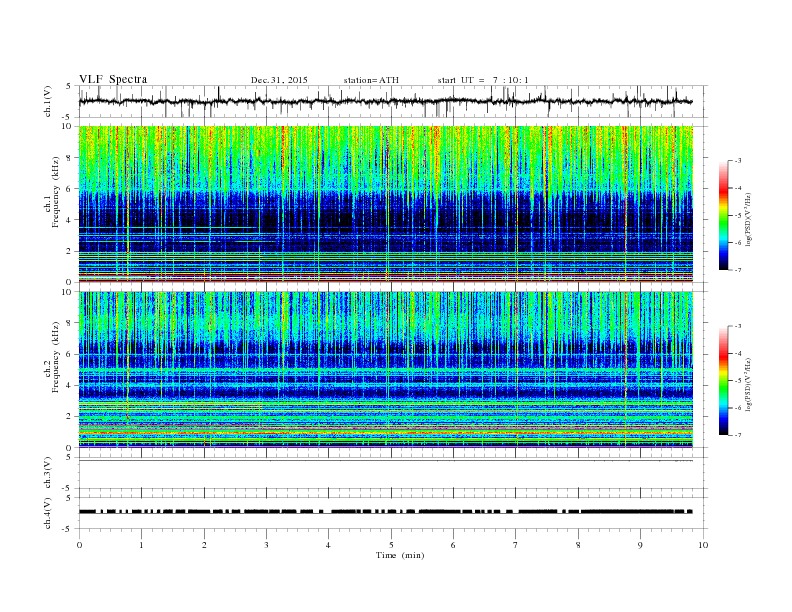Screen dimensions: 792x612
Task: Click the "VLF Spectra" plot title
Action: (x=113, y=79)
